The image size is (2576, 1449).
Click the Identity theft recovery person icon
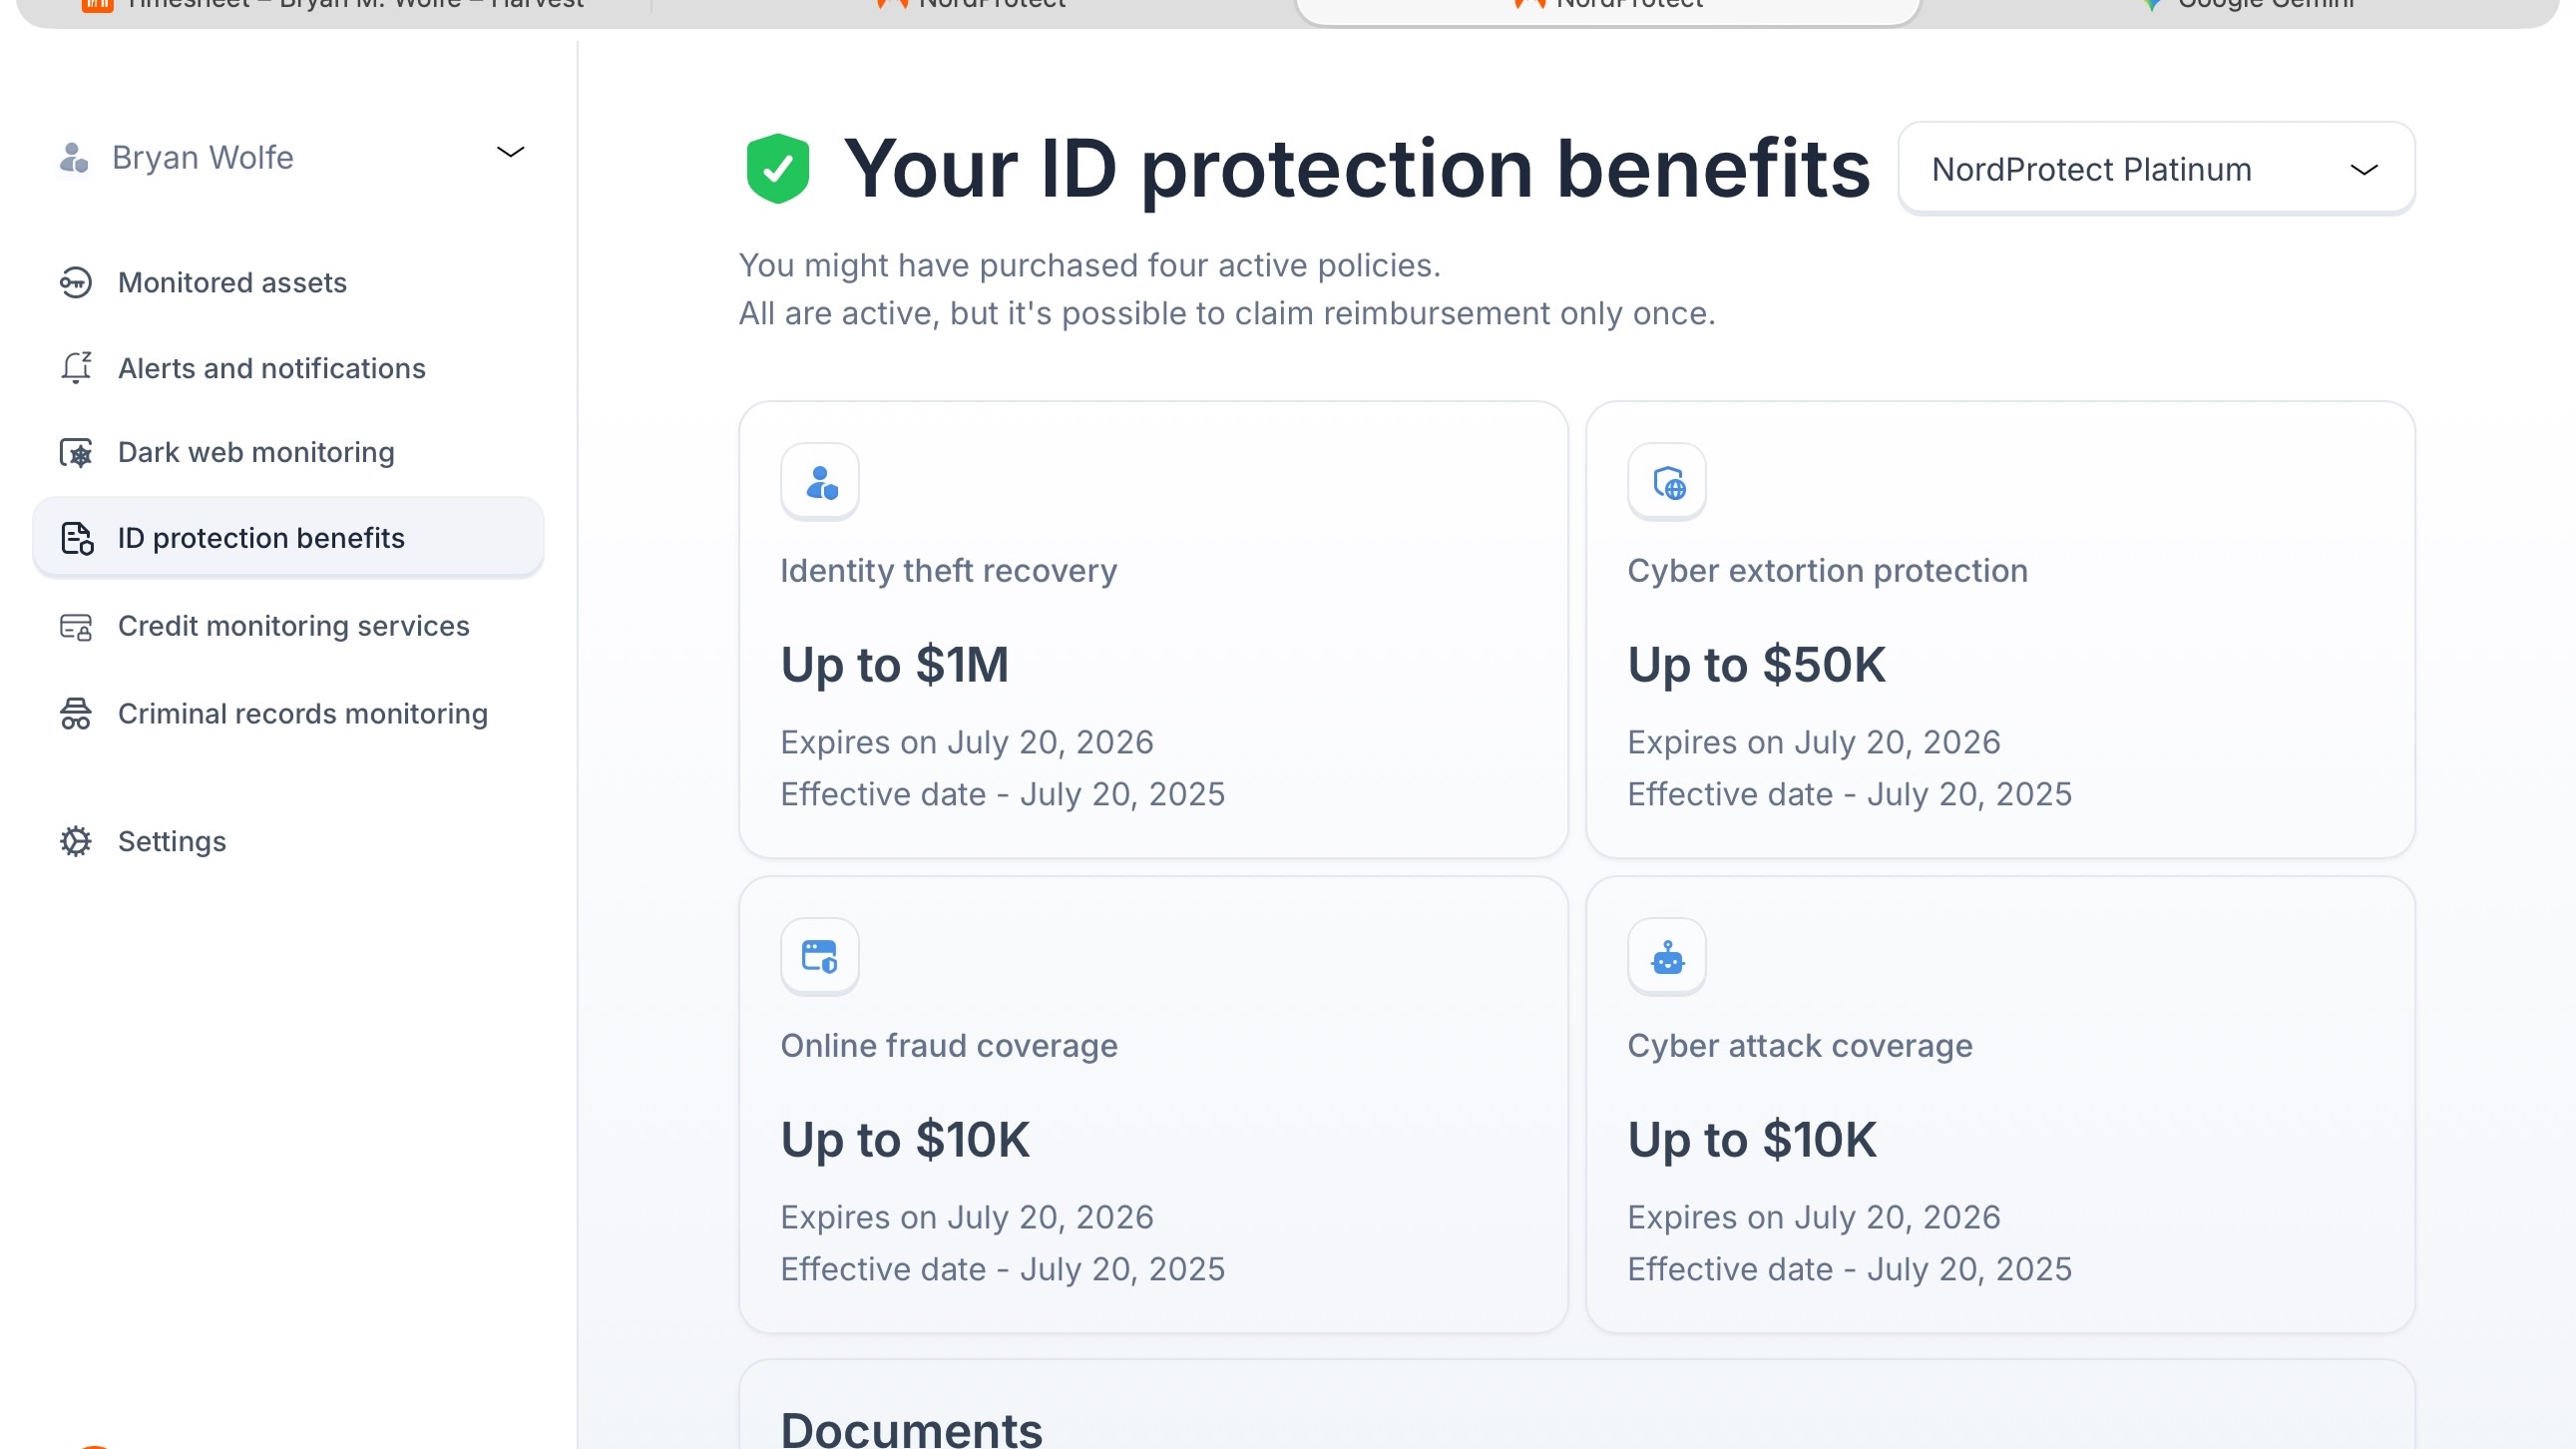[820, 482]
